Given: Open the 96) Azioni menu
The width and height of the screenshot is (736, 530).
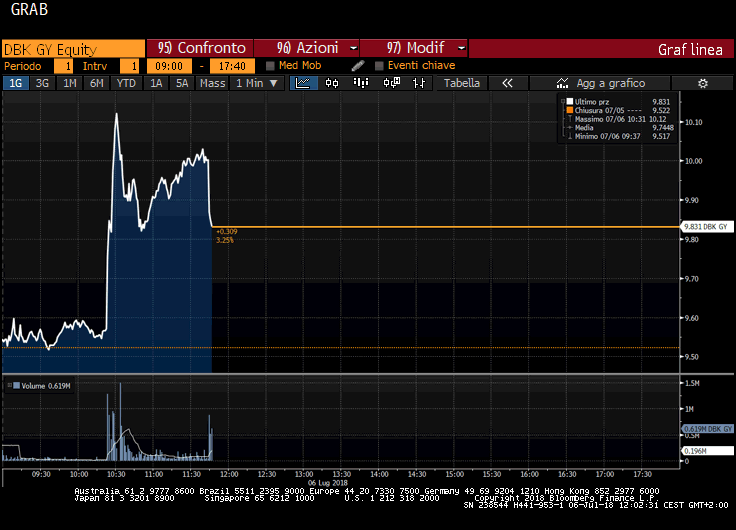Looking at the screenshot, I should (307, 48).
